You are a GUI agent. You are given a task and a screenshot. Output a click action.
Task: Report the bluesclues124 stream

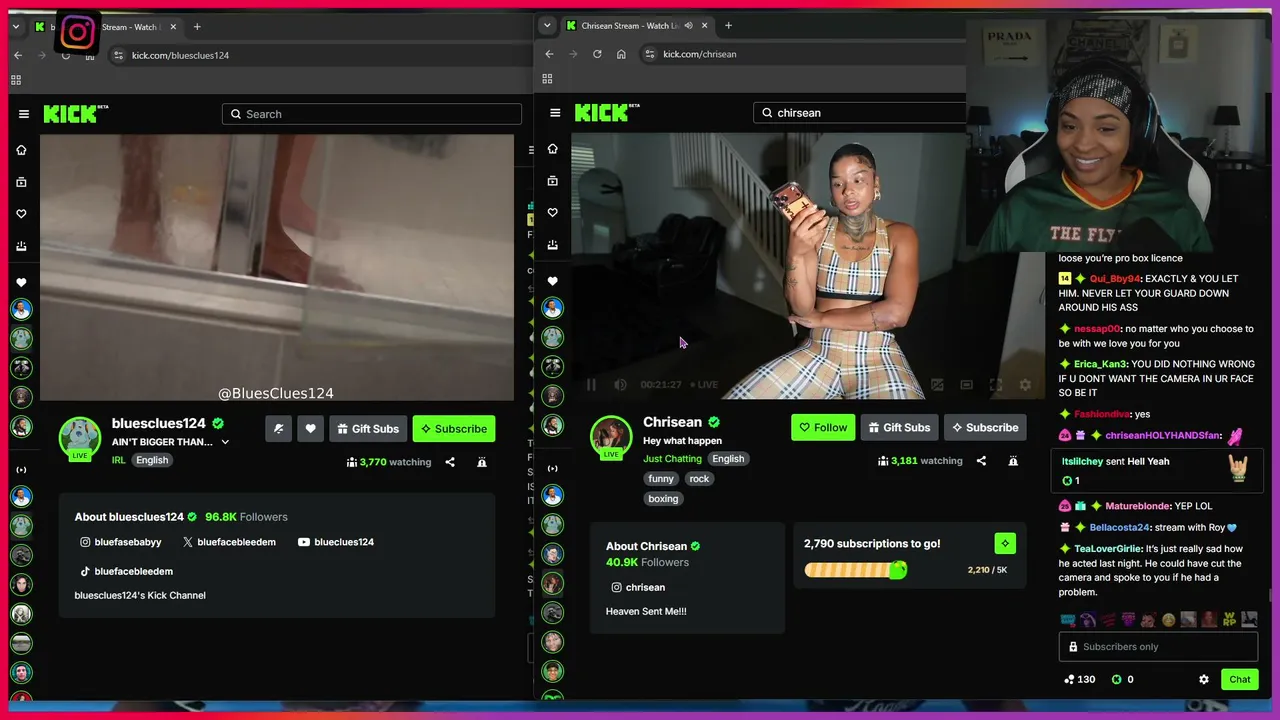tap(482, 462)
